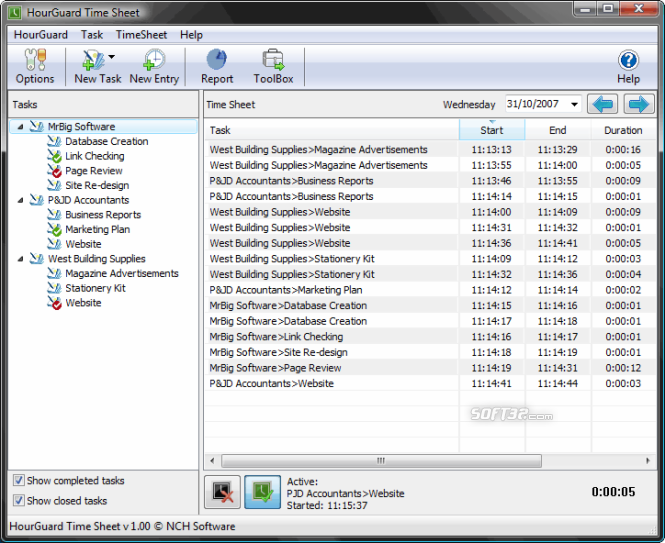Viewport: 665px width, 543px height.
Task: Click the Marketing Plan completed task icon
Action: [x=54, y=230]
